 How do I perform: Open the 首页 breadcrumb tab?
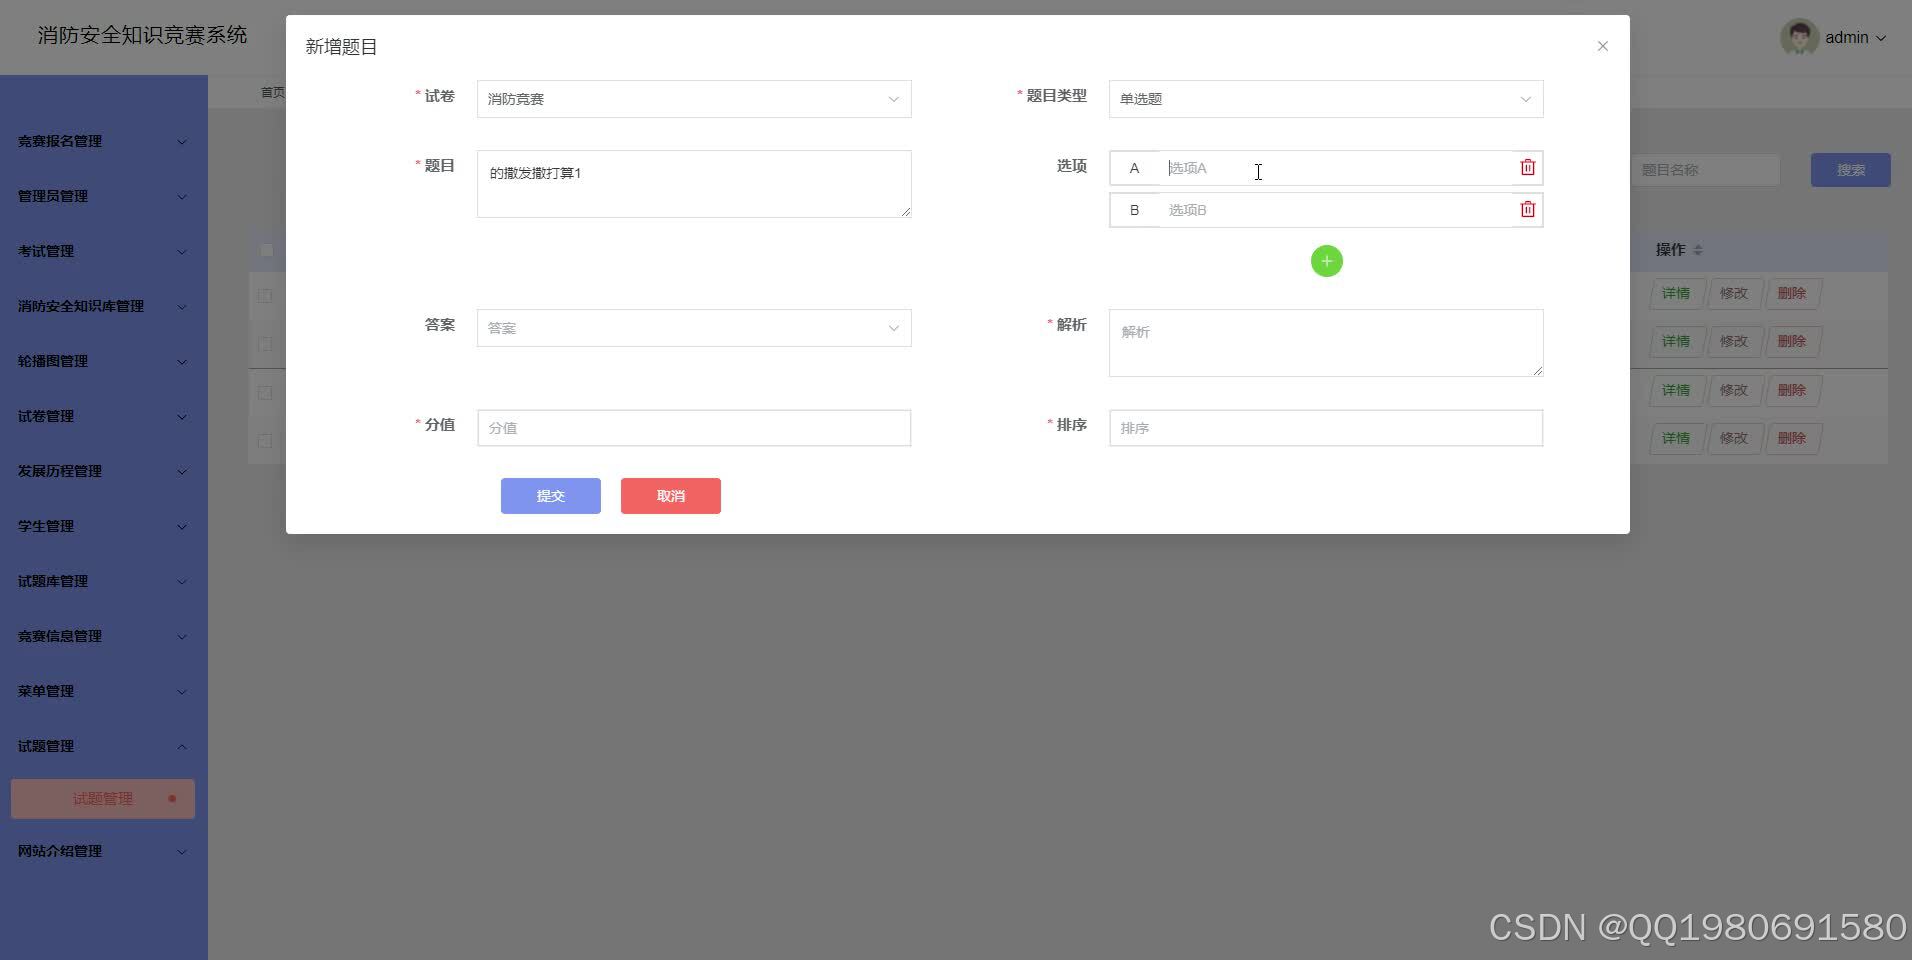point(271,91)
